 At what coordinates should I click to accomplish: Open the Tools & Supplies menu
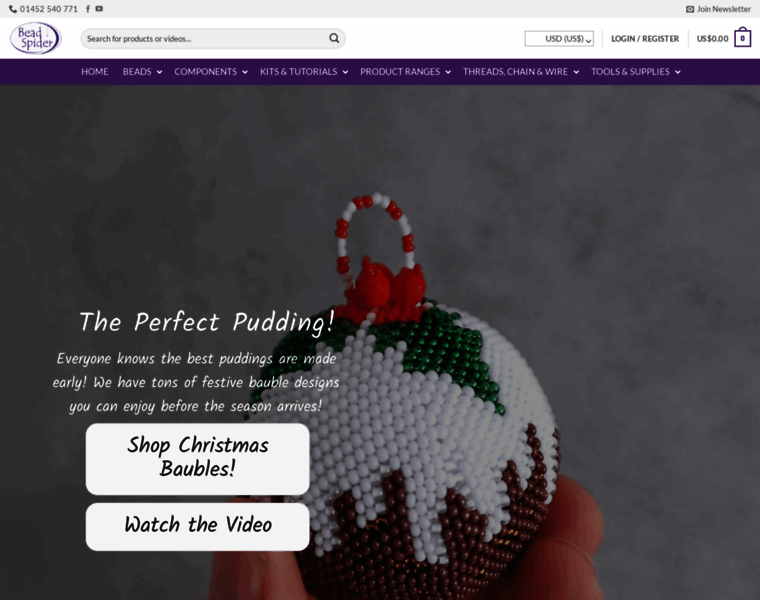(x=636, y=72)
